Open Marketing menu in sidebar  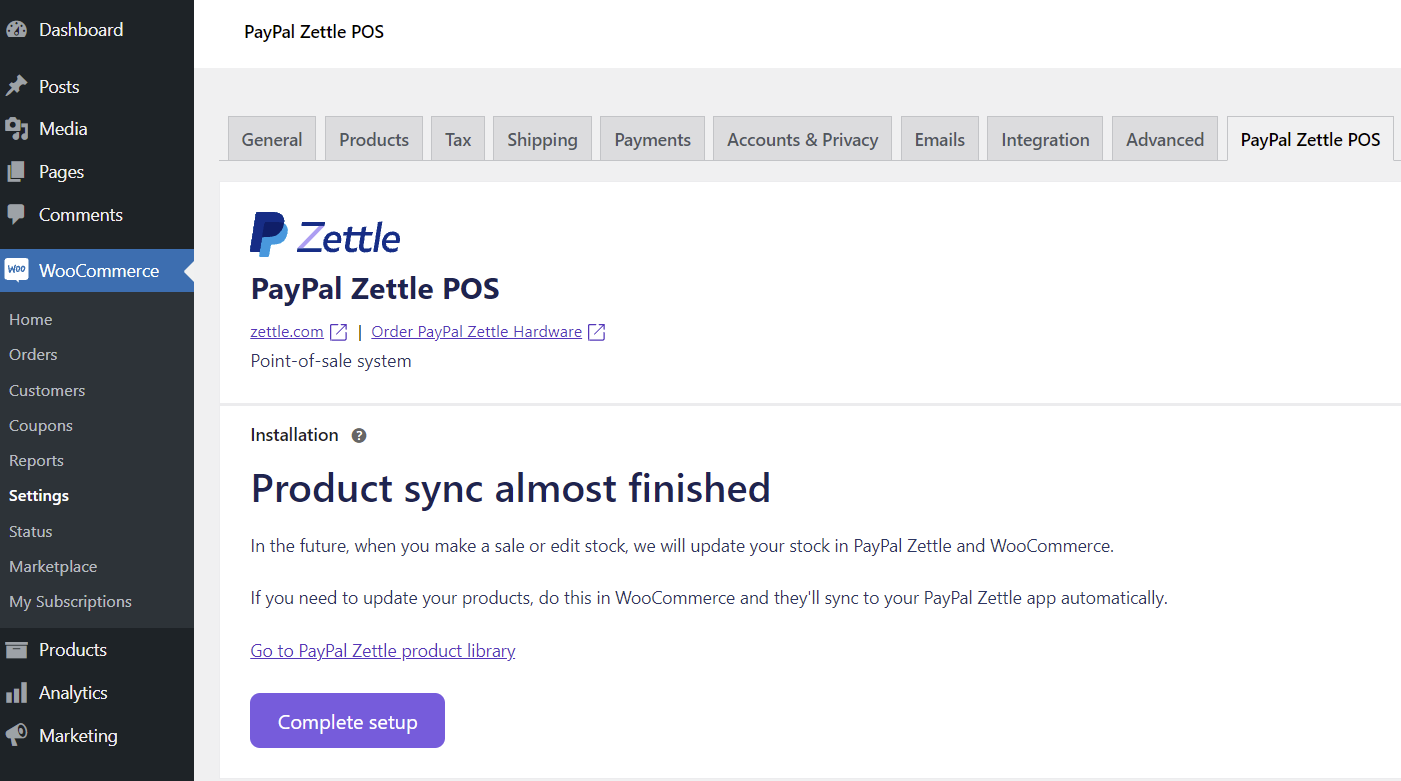point(78,736)
